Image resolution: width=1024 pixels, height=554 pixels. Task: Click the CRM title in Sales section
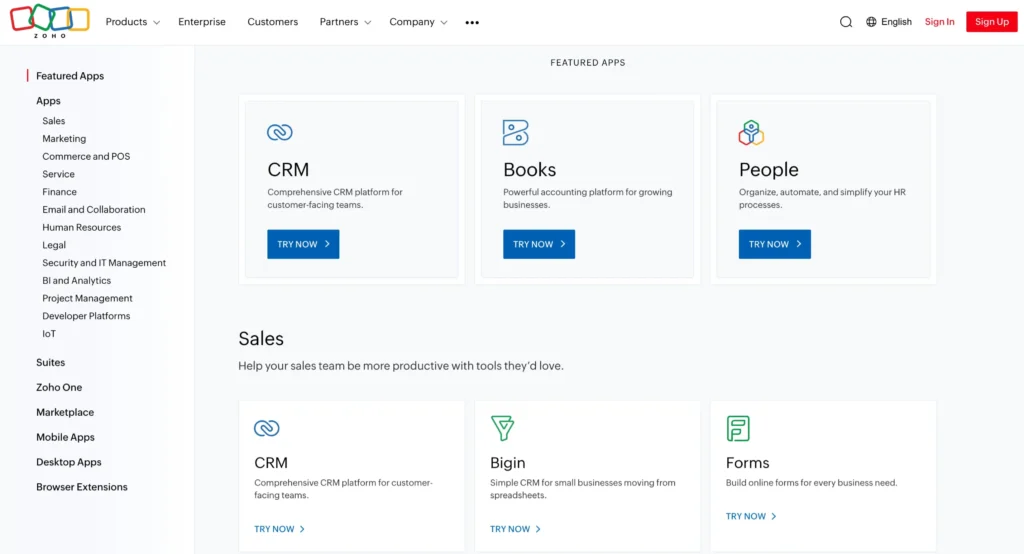click(x=270, y=463)
